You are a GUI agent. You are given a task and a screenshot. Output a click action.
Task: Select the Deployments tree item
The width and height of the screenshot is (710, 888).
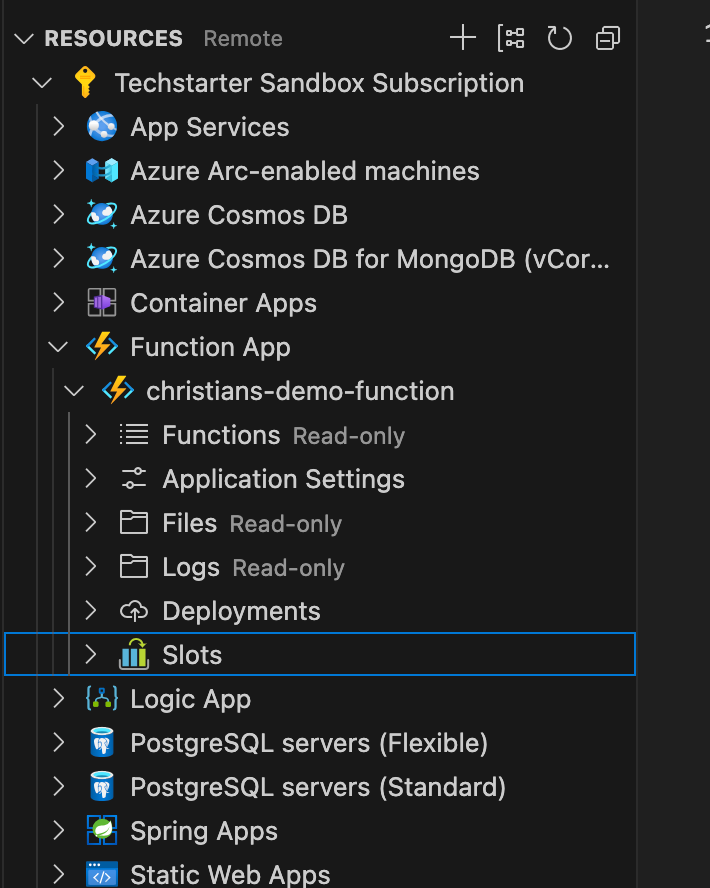[x=241, y=611]
